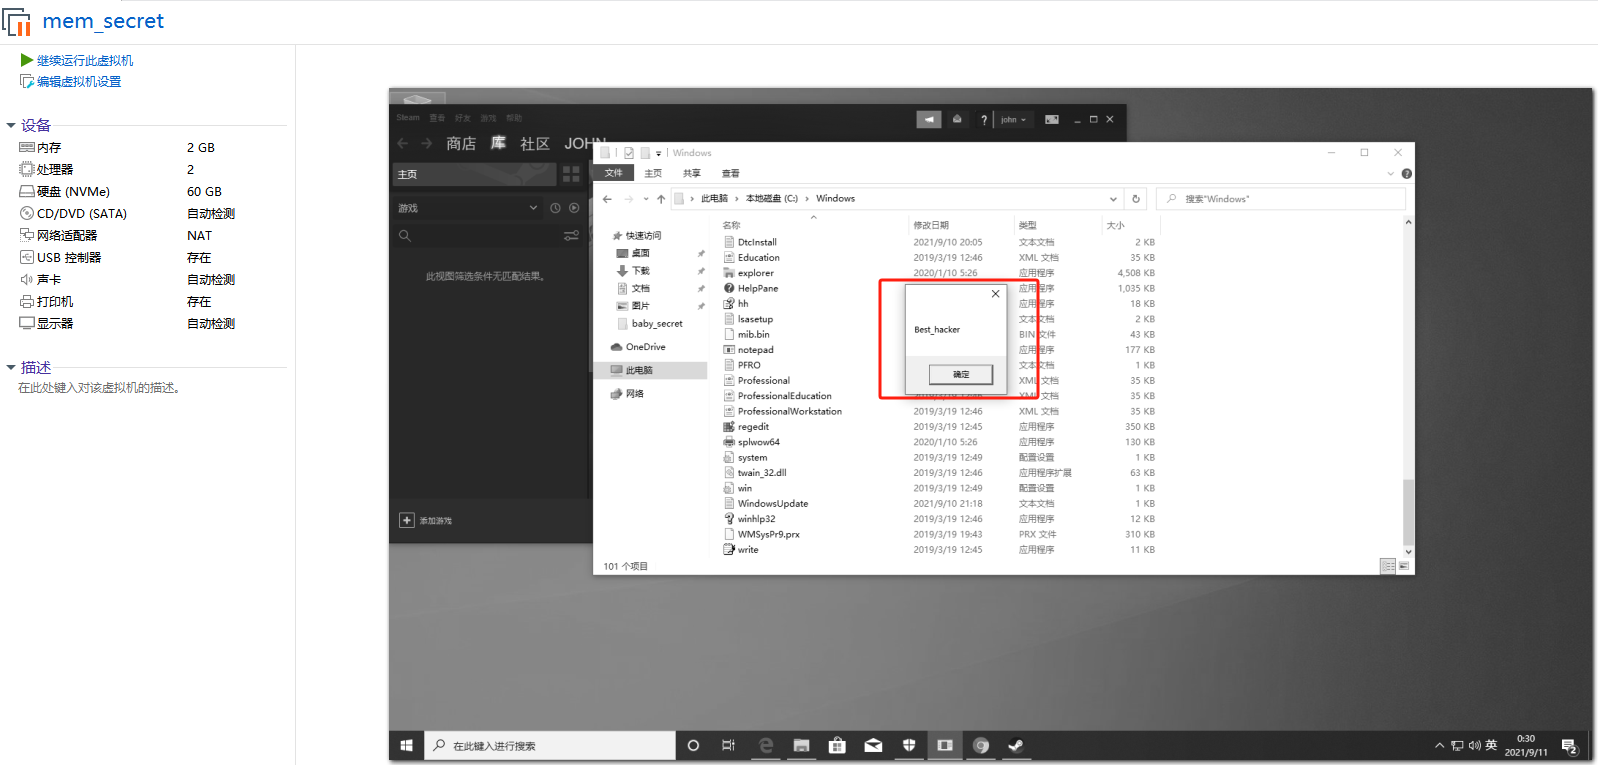Select the notepad file in Explorer
The width and height of the screenshot is (1598, 765).
pos(755,350)
